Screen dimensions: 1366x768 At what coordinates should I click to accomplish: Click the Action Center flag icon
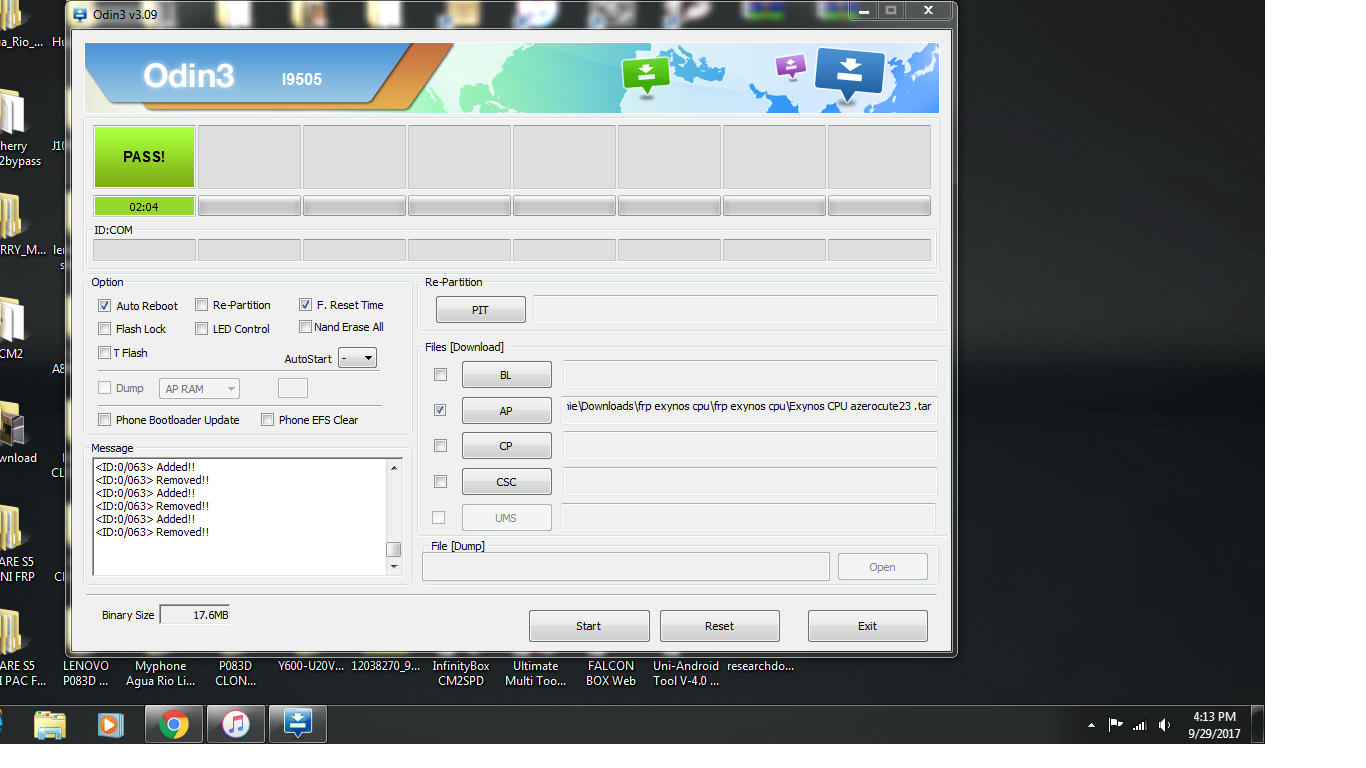pyautogui.click(x=1115, y=725)
